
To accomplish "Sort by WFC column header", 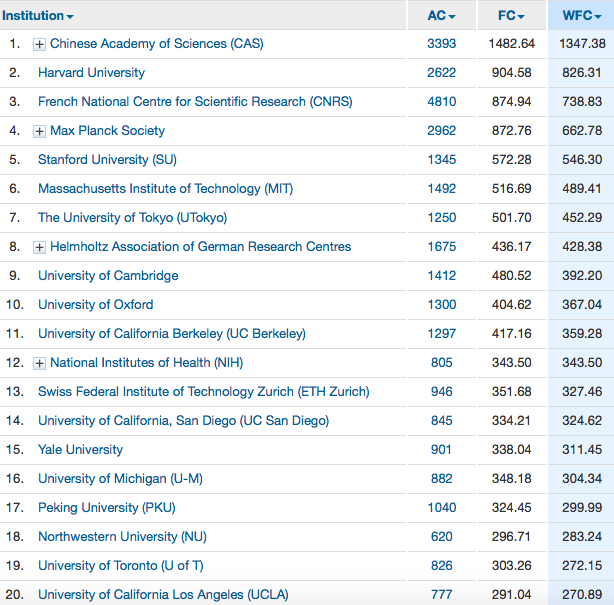I will 581,16.
